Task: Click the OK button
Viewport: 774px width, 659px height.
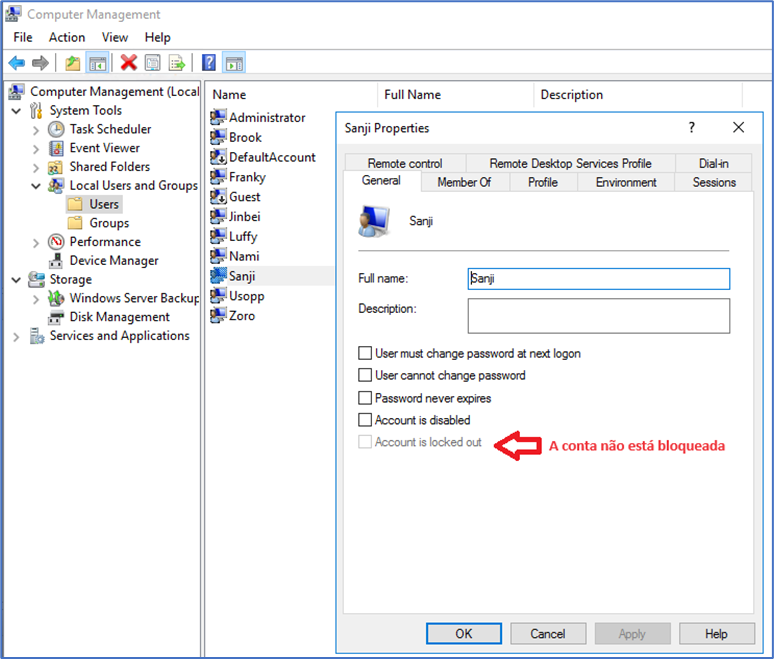Action: coord(463,634)
